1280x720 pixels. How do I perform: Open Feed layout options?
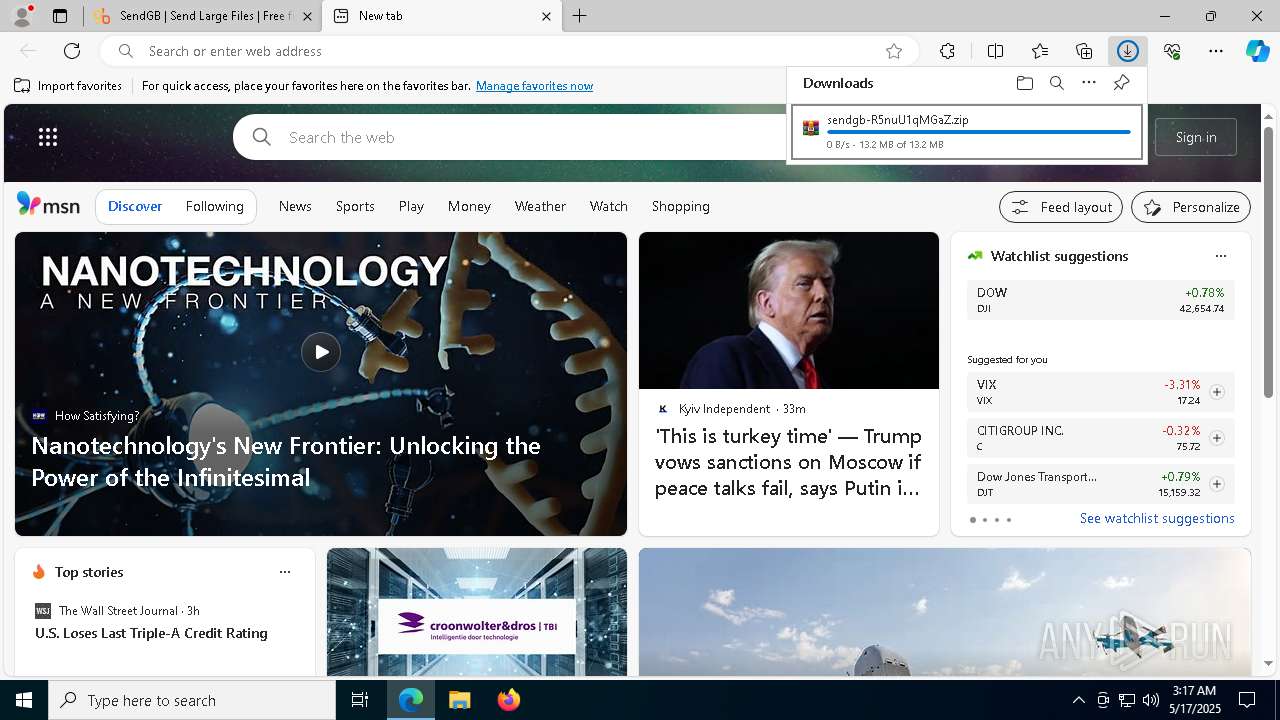[1061, 207]
